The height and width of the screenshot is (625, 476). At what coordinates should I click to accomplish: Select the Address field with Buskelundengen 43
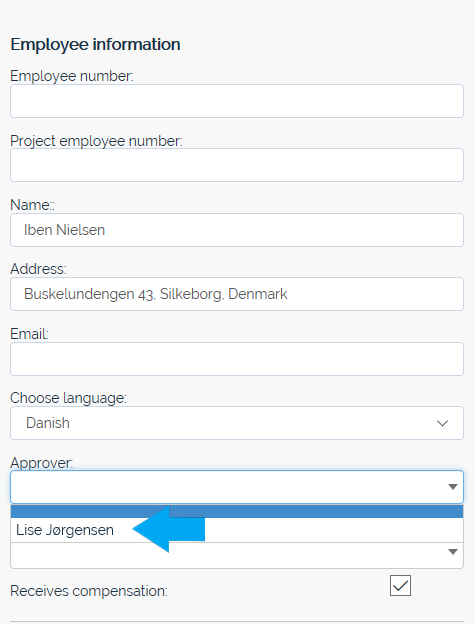(x=237, y=294)
